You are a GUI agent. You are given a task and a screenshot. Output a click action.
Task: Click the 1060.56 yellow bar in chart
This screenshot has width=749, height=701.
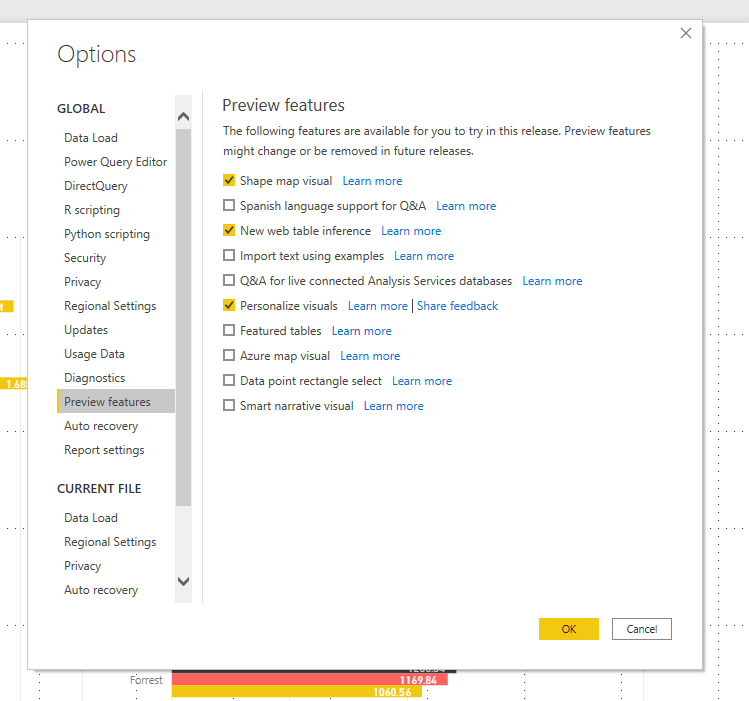click(x=297, y=691)
